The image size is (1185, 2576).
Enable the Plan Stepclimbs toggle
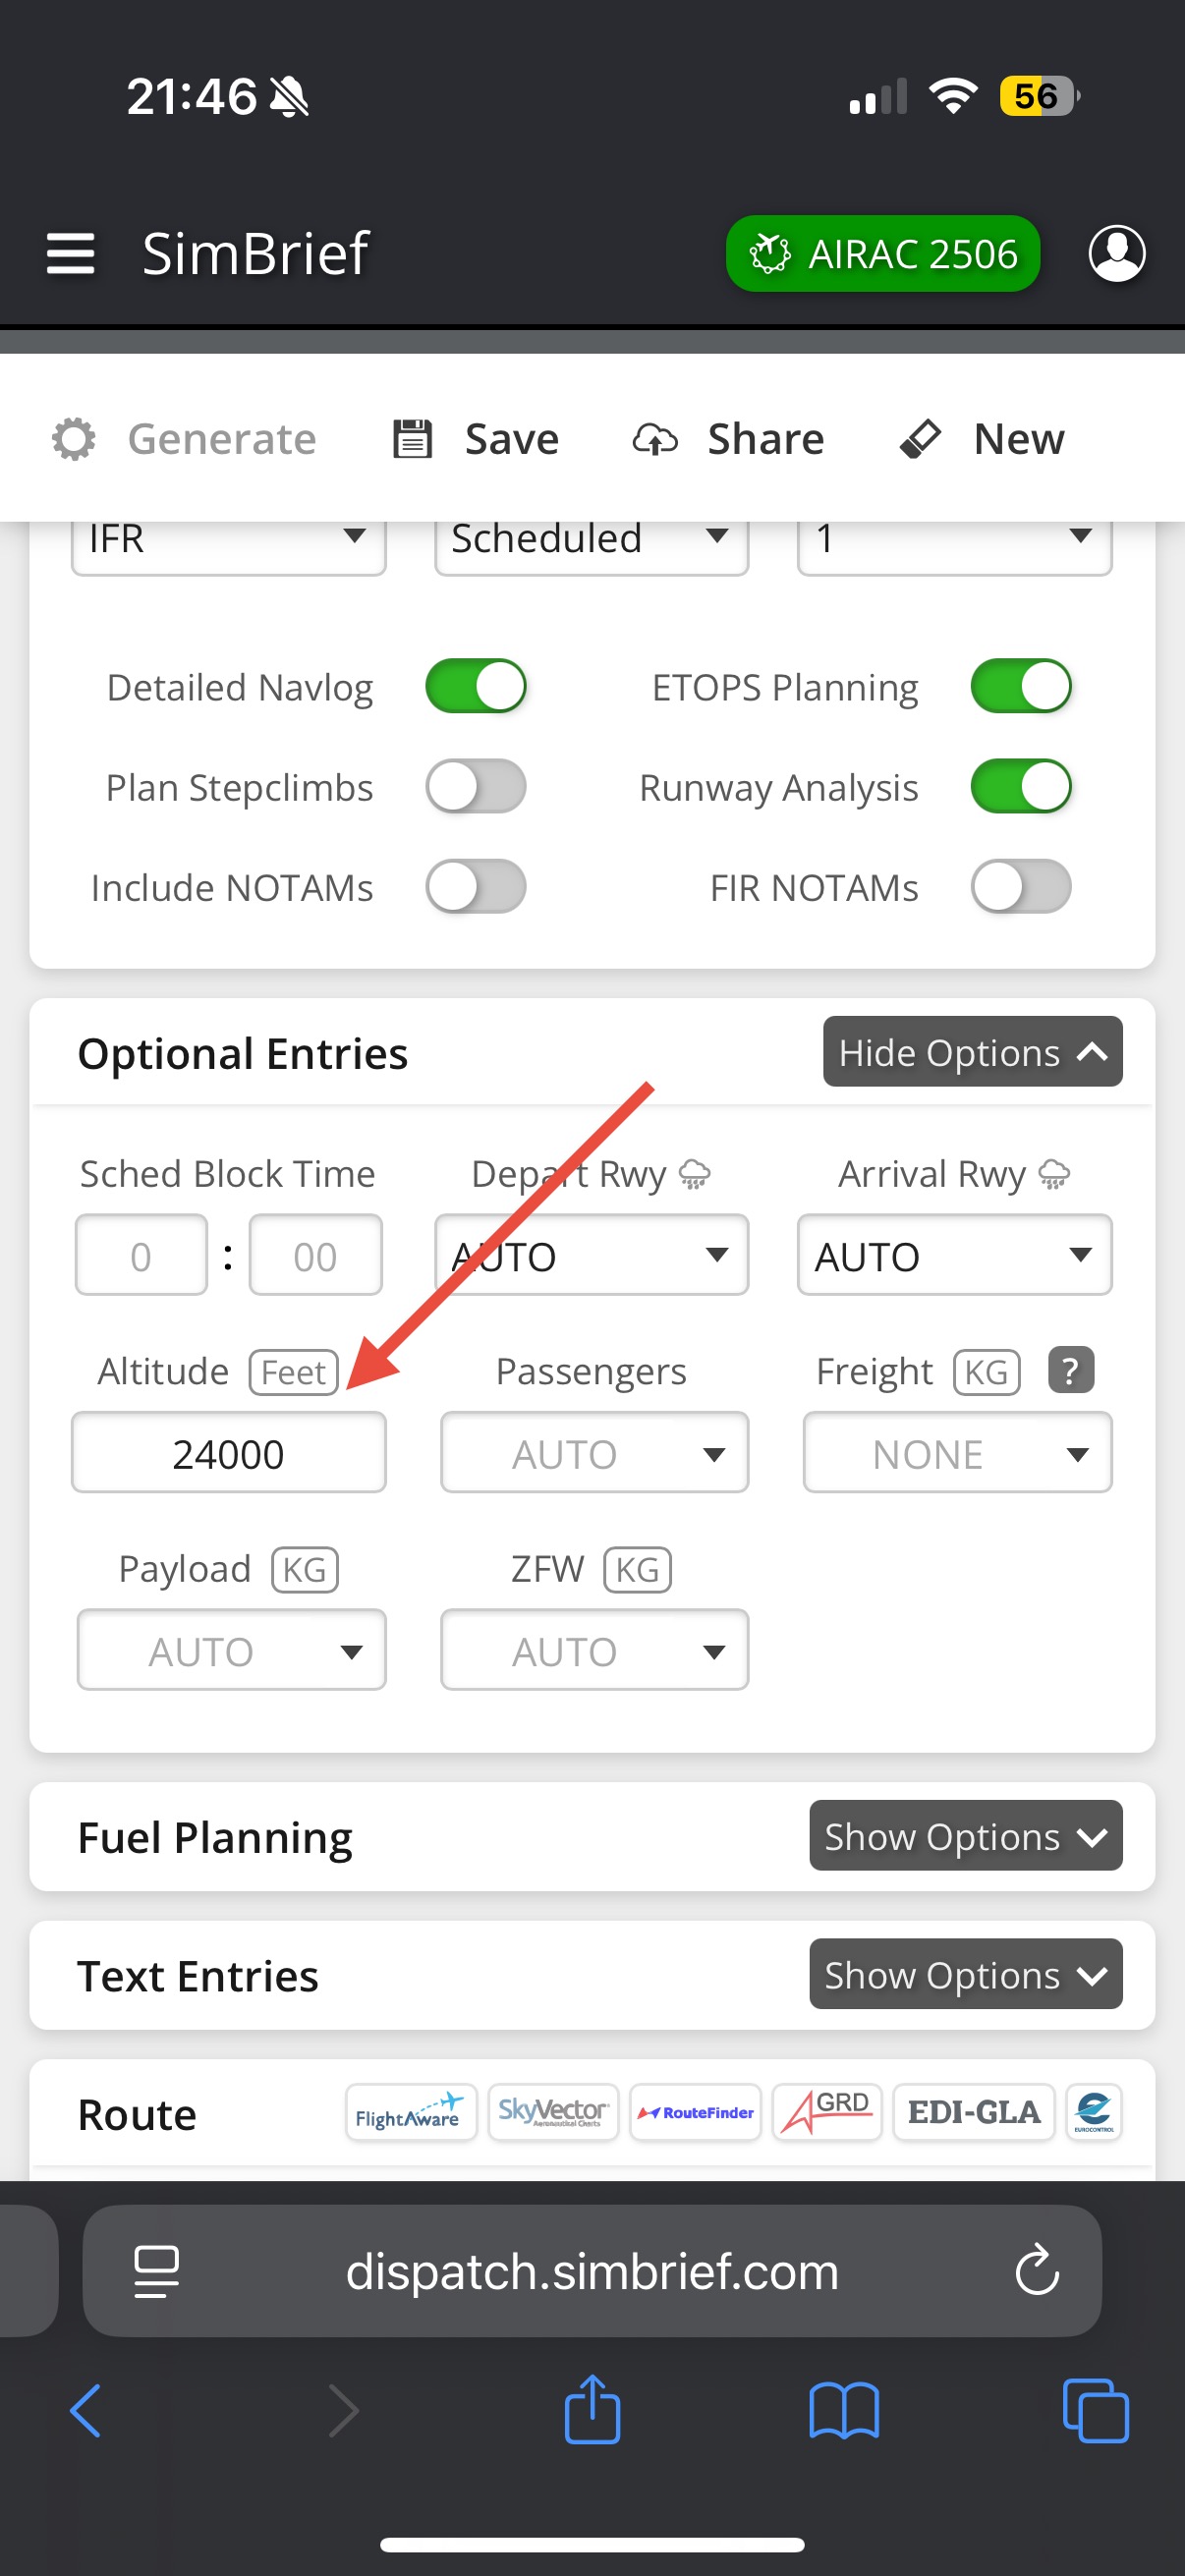(476, 786)
